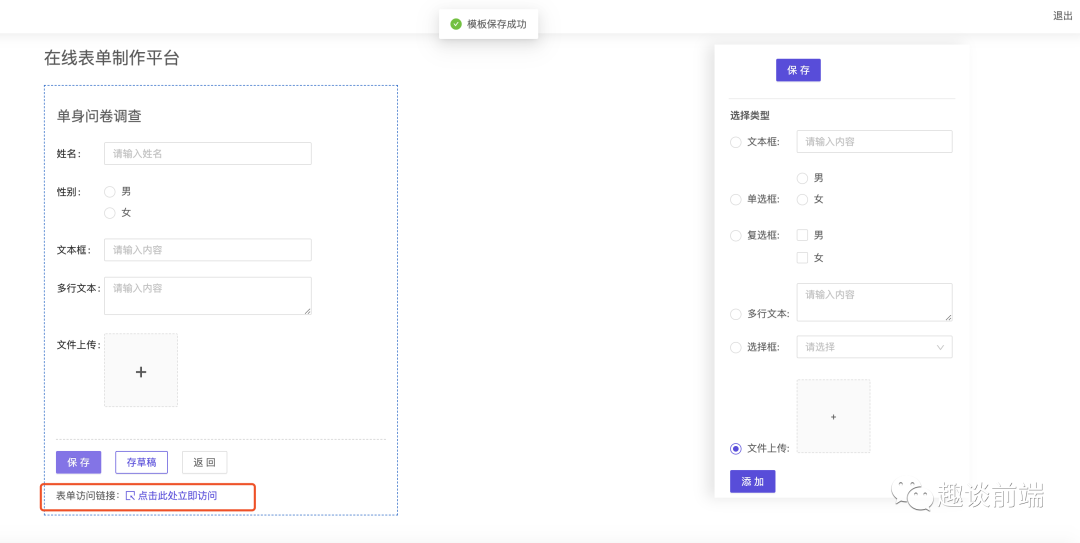The height and width of the screenshot is (543, 1080).
Task: Click the form's 保存 button at bottom
Action: pos(79,462)
